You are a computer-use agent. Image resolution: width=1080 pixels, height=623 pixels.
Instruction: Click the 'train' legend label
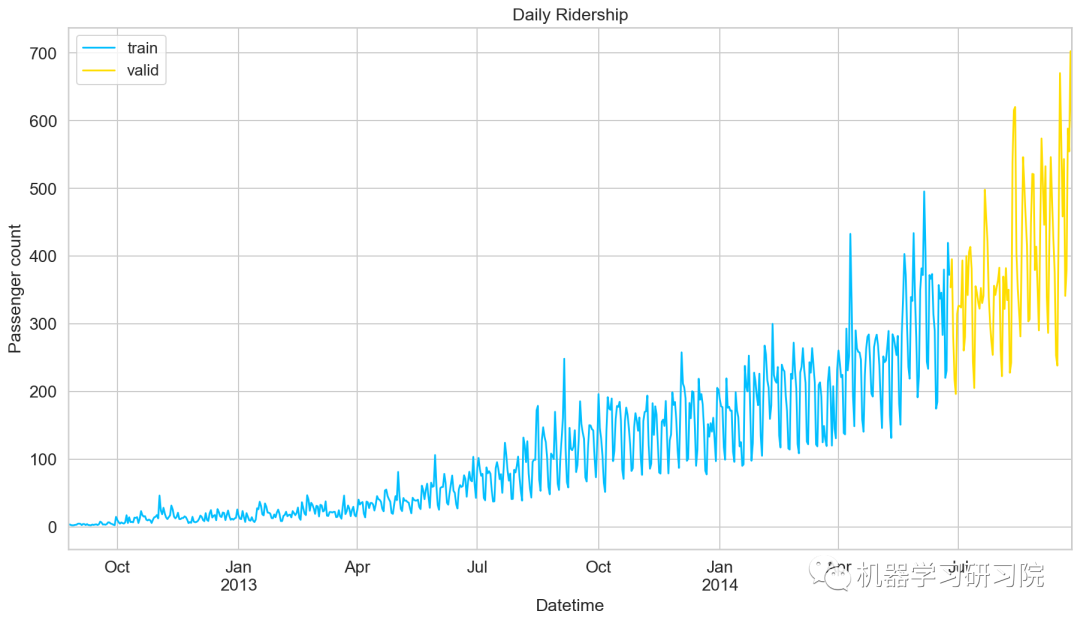coord(143,48)
